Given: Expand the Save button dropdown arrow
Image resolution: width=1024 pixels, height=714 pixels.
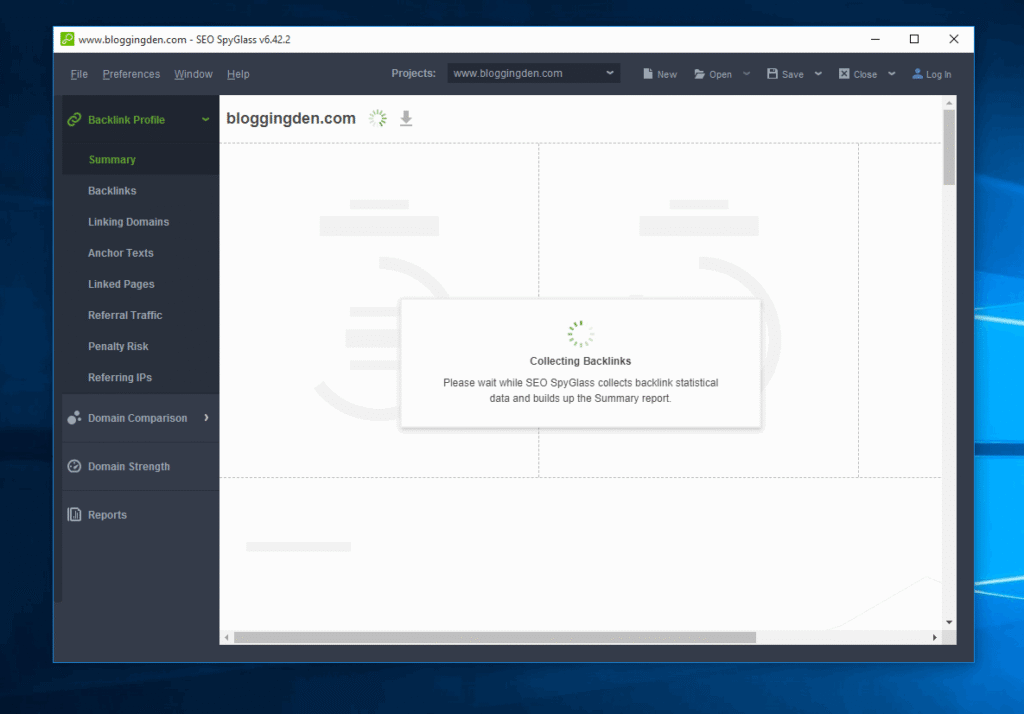Looking at the screenshot, I should pos(817,73).
